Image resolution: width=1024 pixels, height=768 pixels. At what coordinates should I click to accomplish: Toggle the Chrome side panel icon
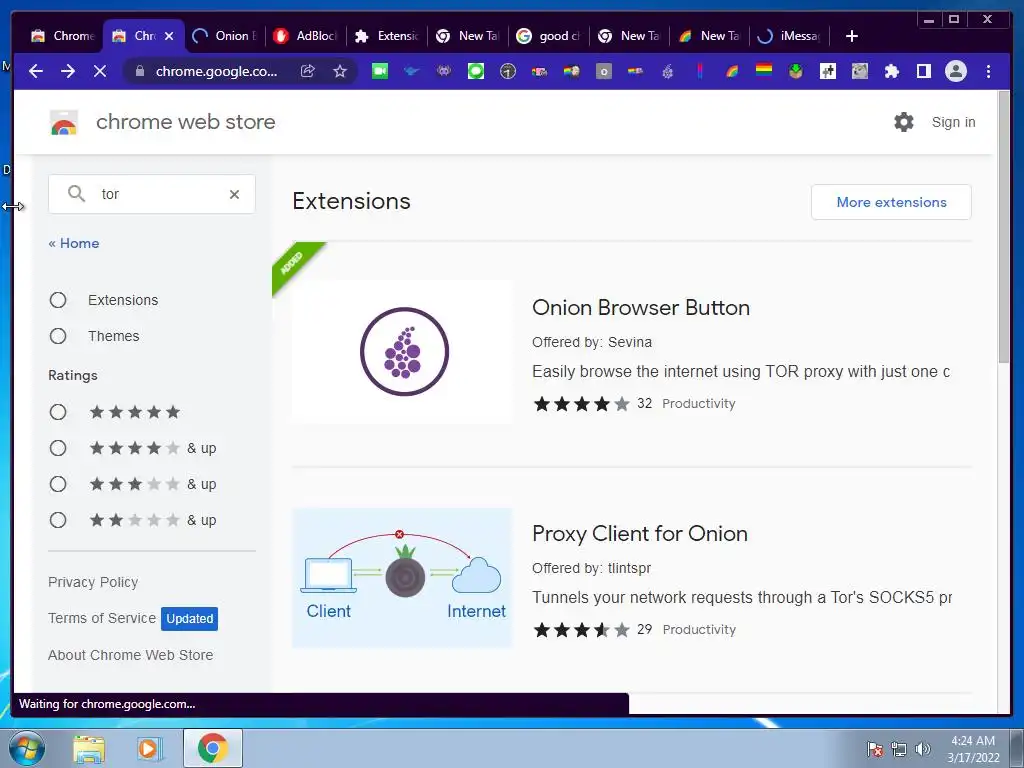point(923,71)
